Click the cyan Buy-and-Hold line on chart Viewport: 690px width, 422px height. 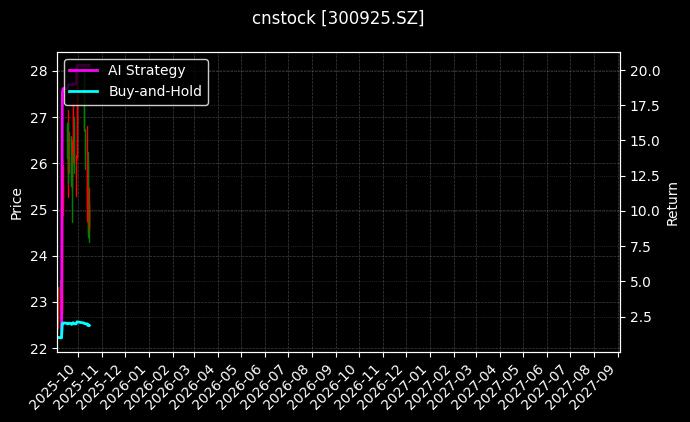pyautogui.click(x=76, y=323)
